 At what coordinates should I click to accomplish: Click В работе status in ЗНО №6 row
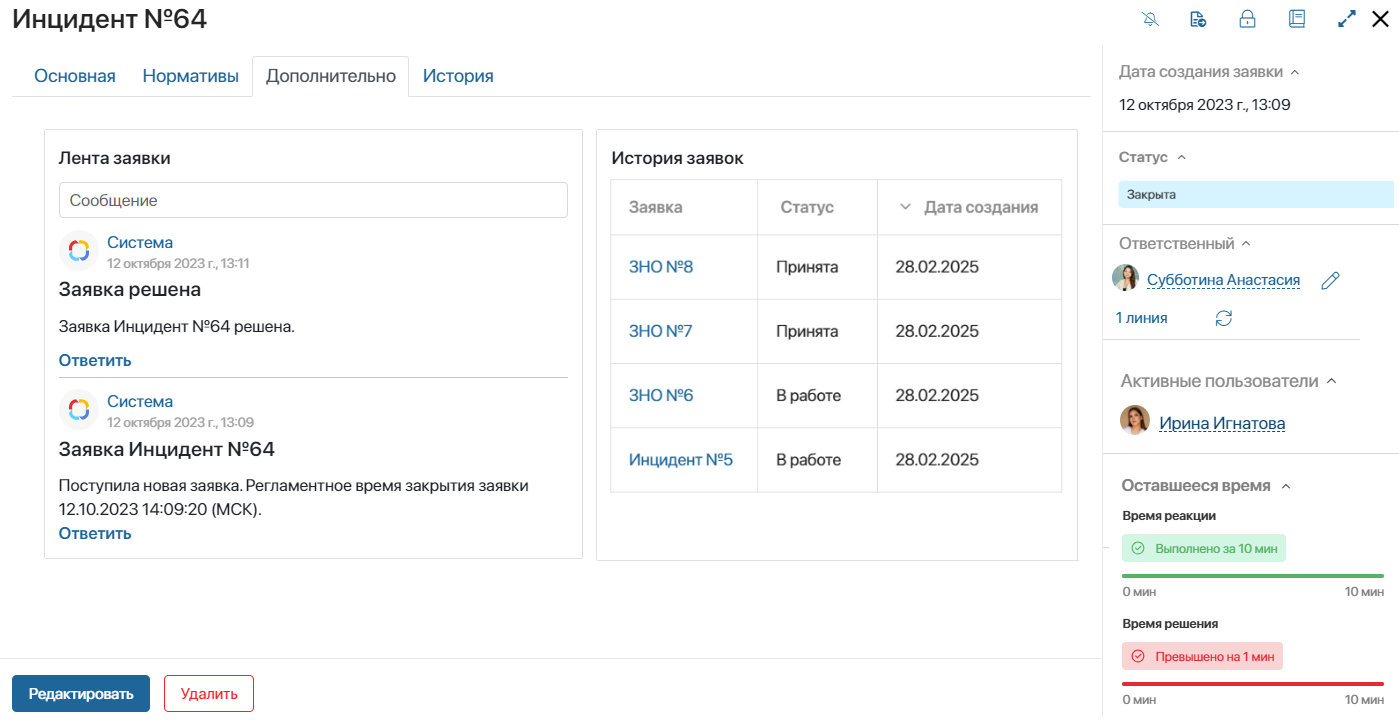pos(809,395)
